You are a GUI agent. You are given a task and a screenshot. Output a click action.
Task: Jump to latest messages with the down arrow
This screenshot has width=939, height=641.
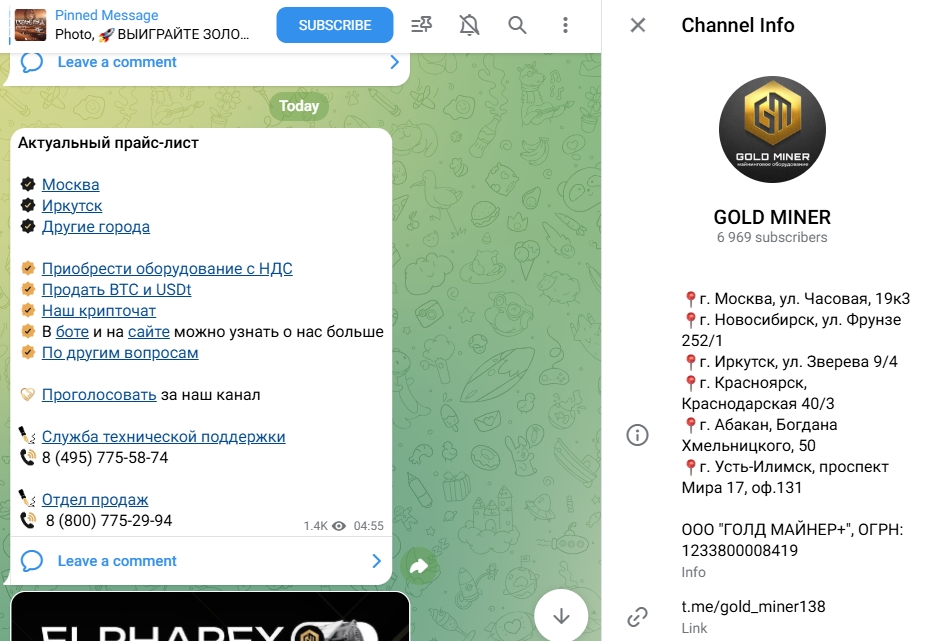[x=561, y=615]
